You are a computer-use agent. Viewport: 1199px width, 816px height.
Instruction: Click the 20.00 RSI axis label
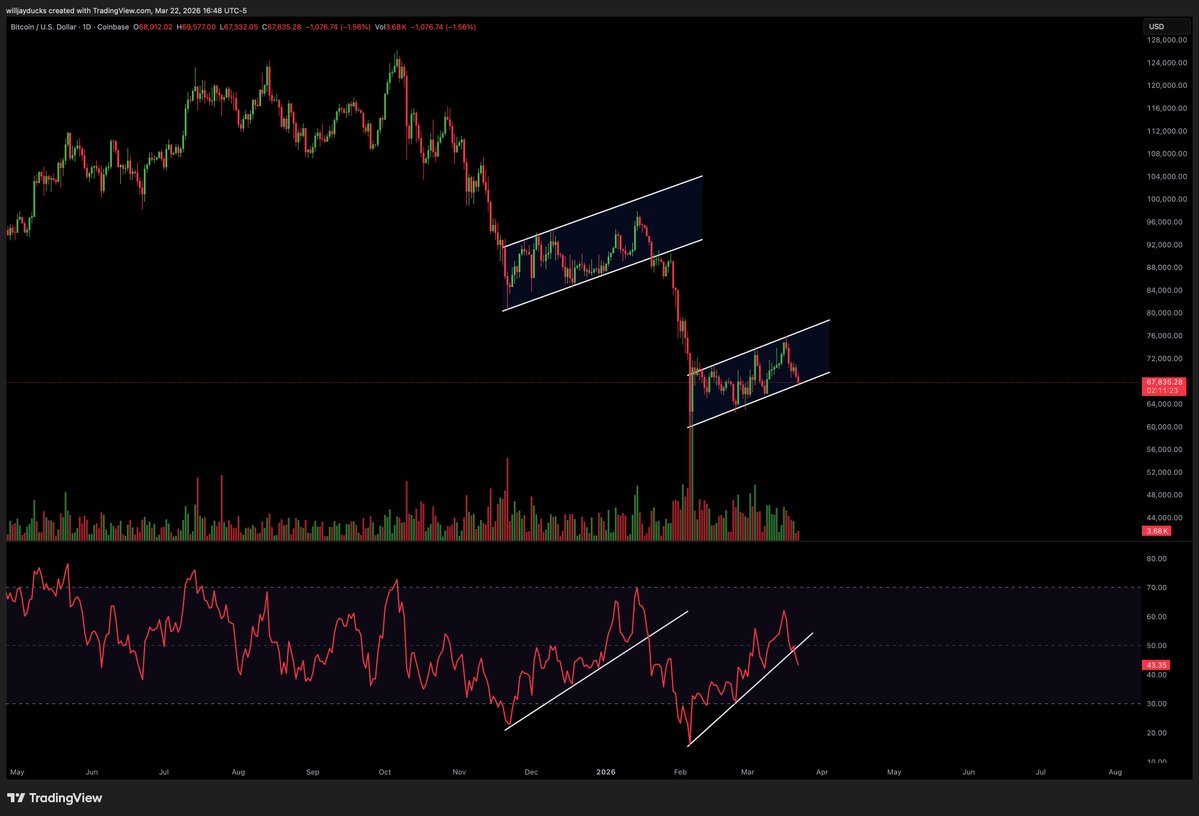click(x=1157, y=733)
